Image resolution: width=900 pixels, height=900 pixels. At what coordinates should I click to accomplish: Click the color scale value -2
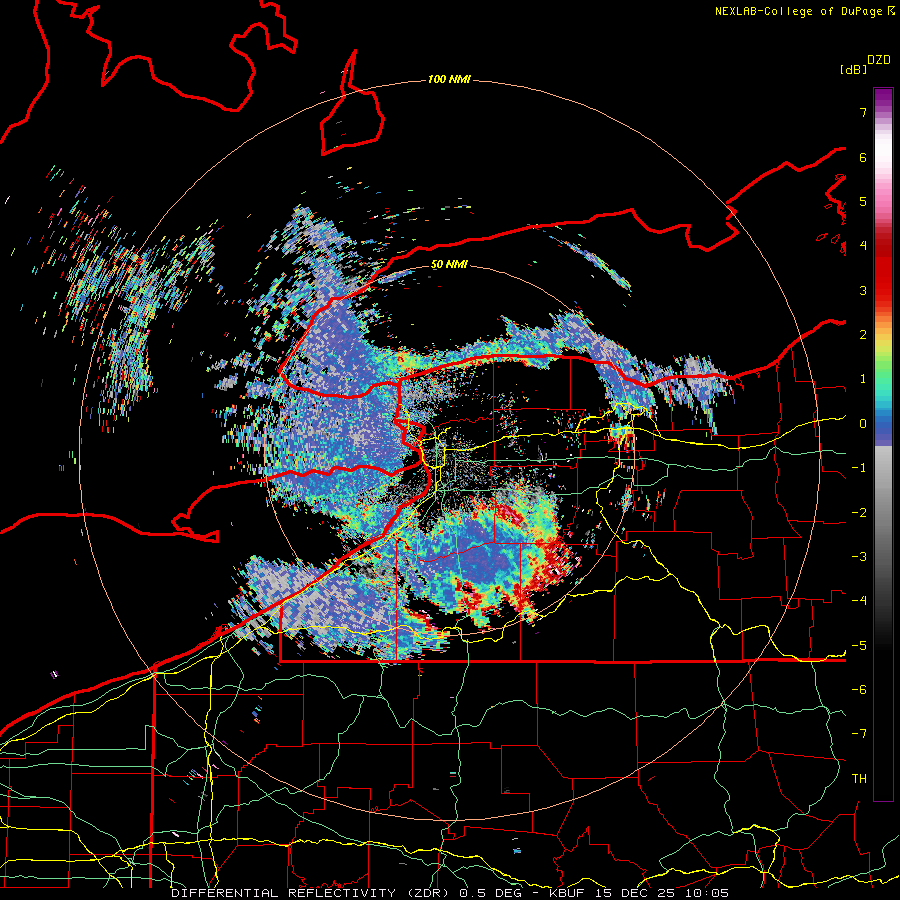tap(859, 513)
